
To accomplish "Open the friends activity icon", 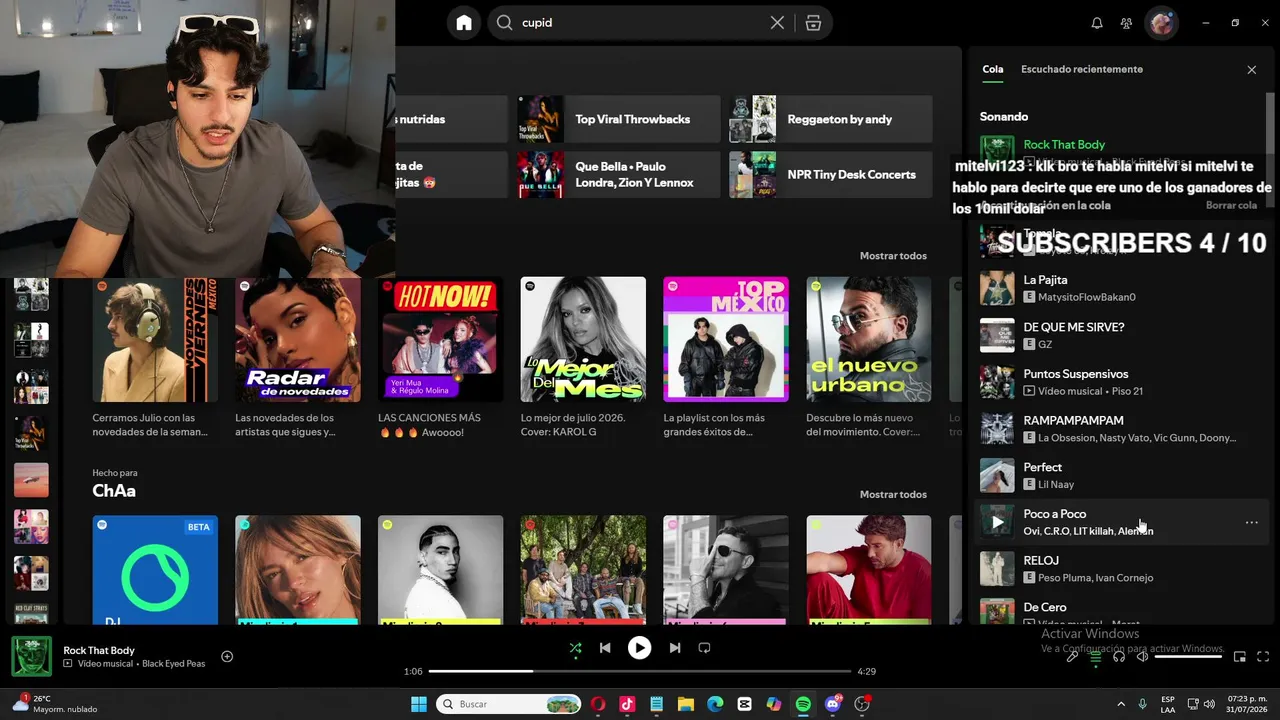I will tap(1126, 23).
